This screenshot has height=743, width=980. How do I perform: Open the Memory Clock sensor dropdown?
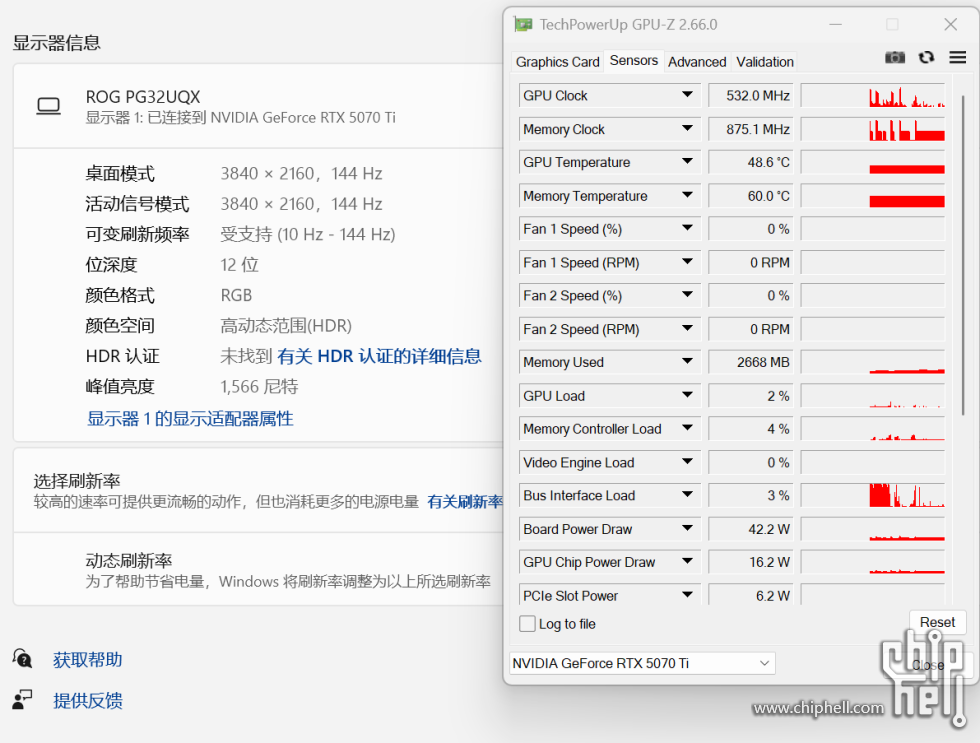click(x=688, y=129)
